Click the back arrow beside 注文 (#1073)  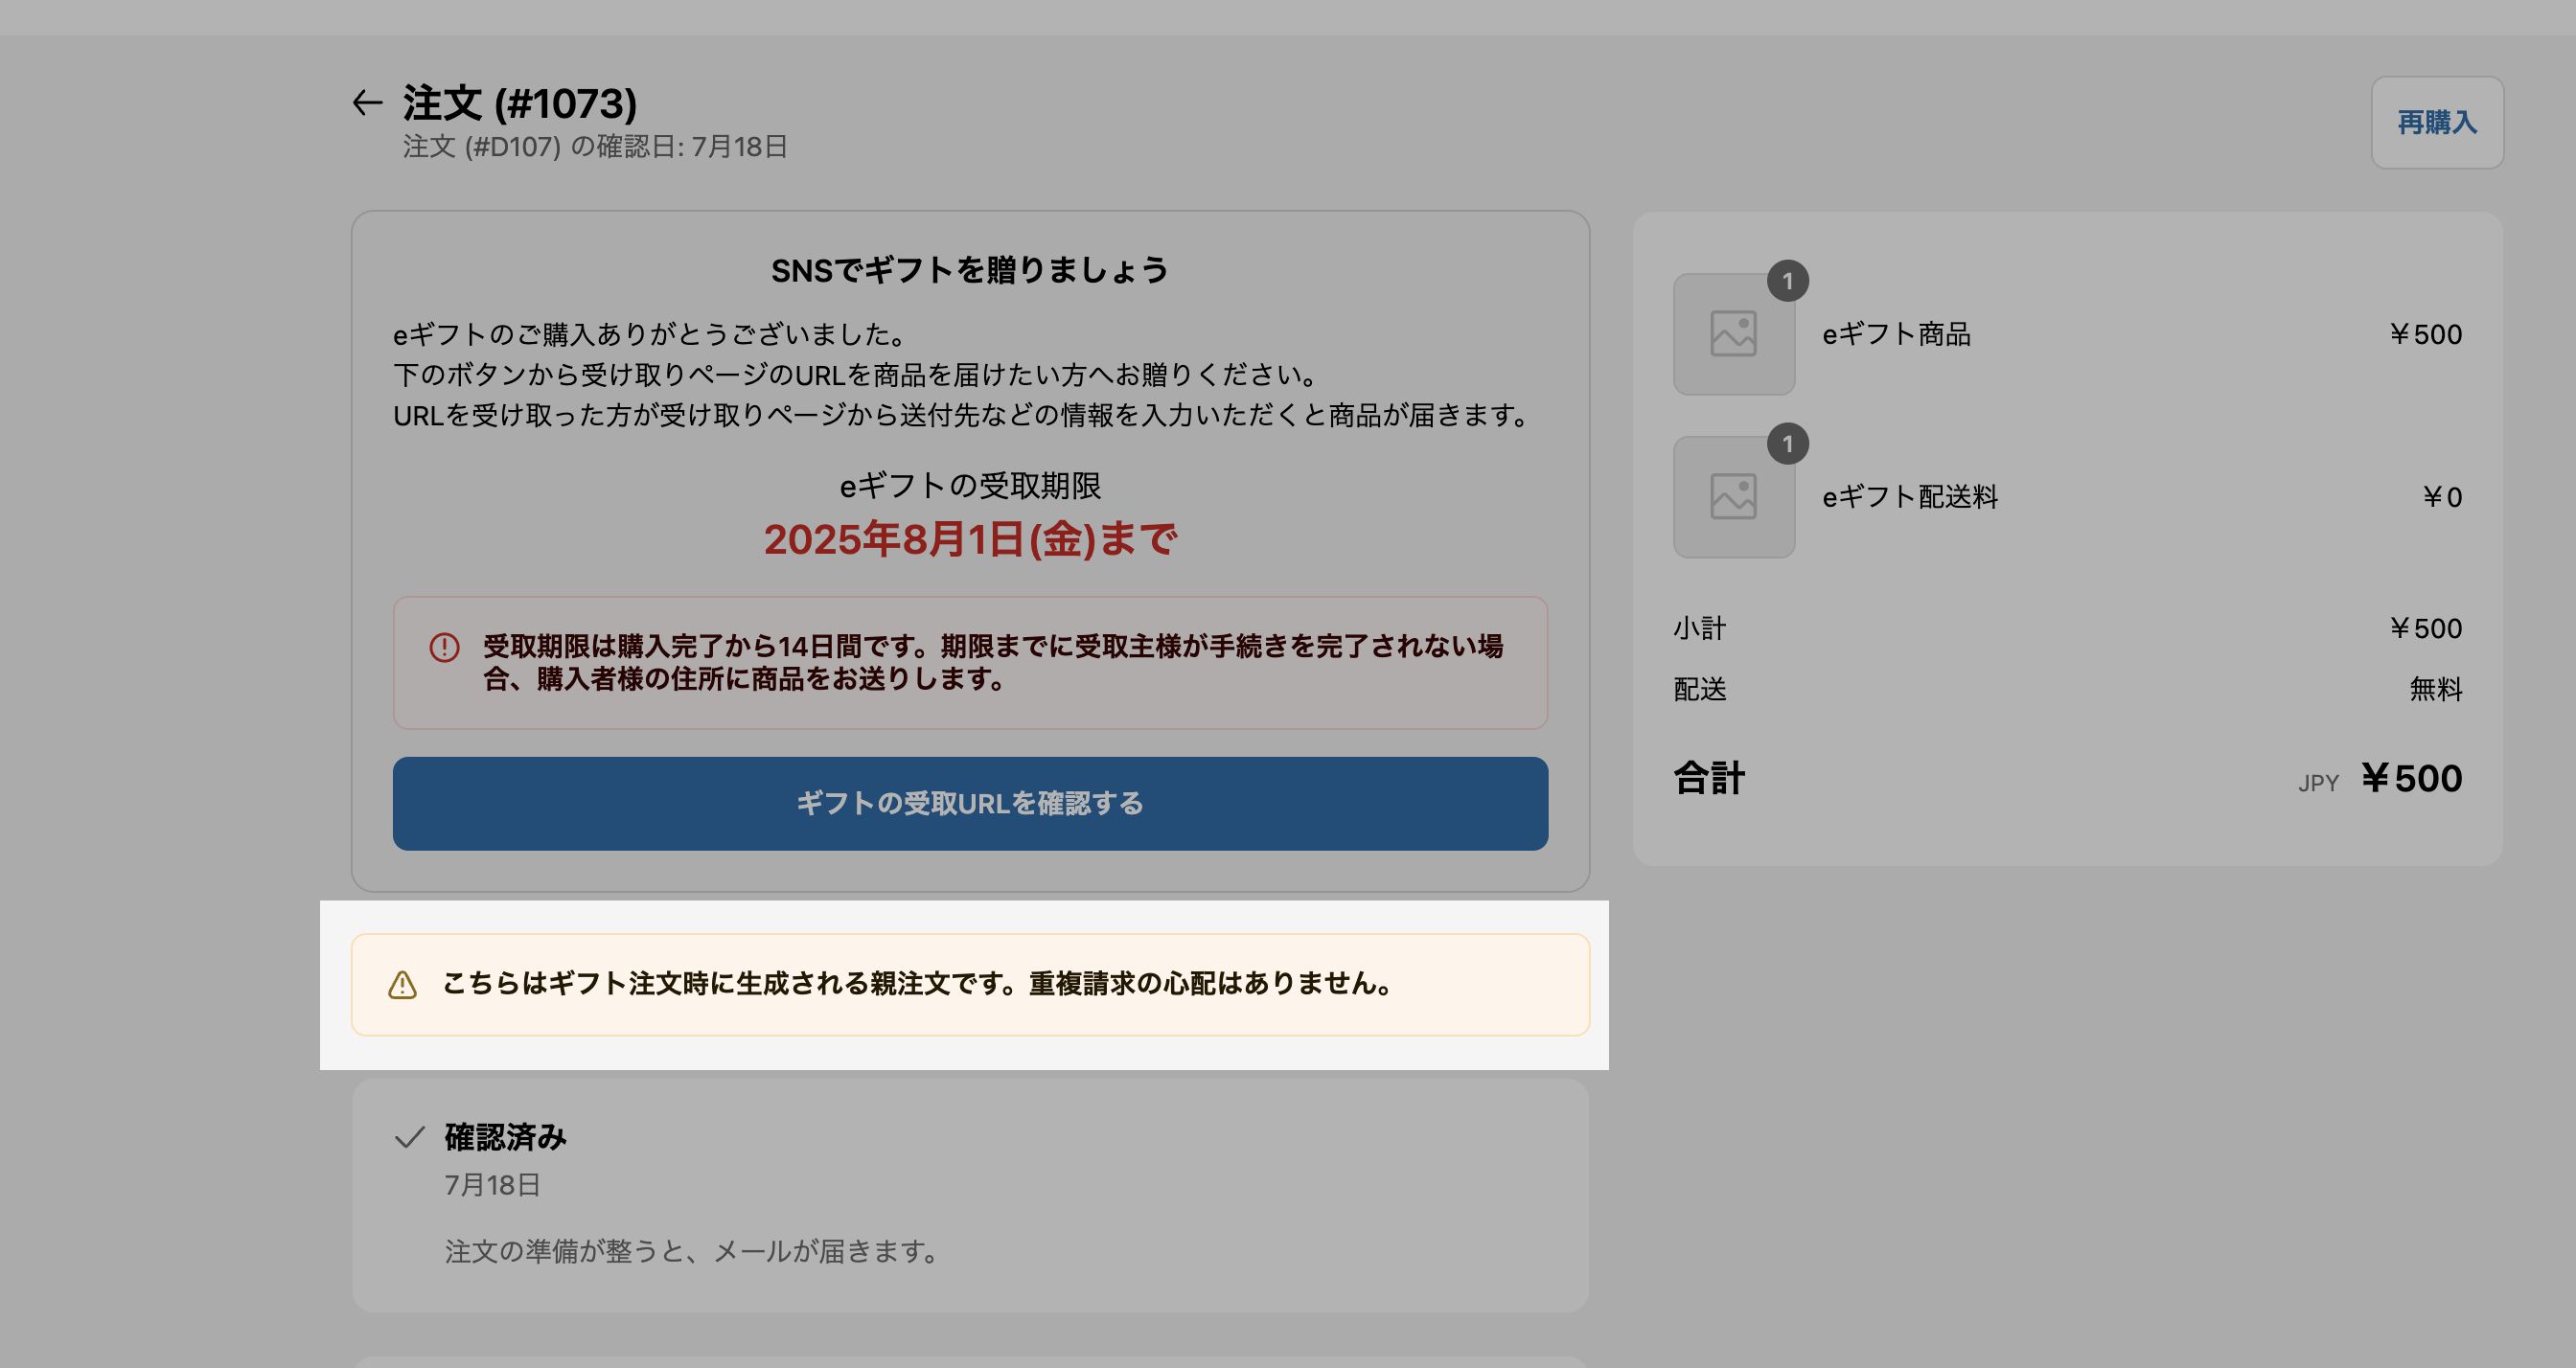[x=367, y=103]
